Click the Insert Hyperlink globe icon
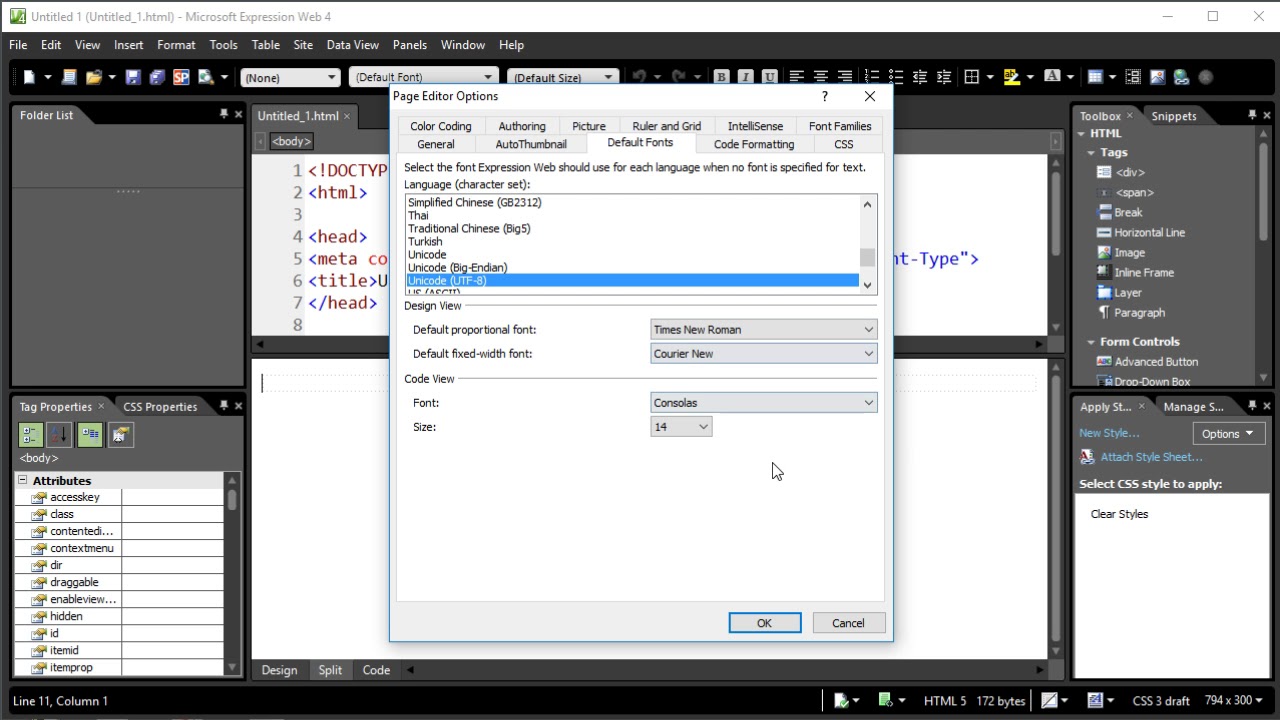The image size is (1280, 720). [1181, 77]
